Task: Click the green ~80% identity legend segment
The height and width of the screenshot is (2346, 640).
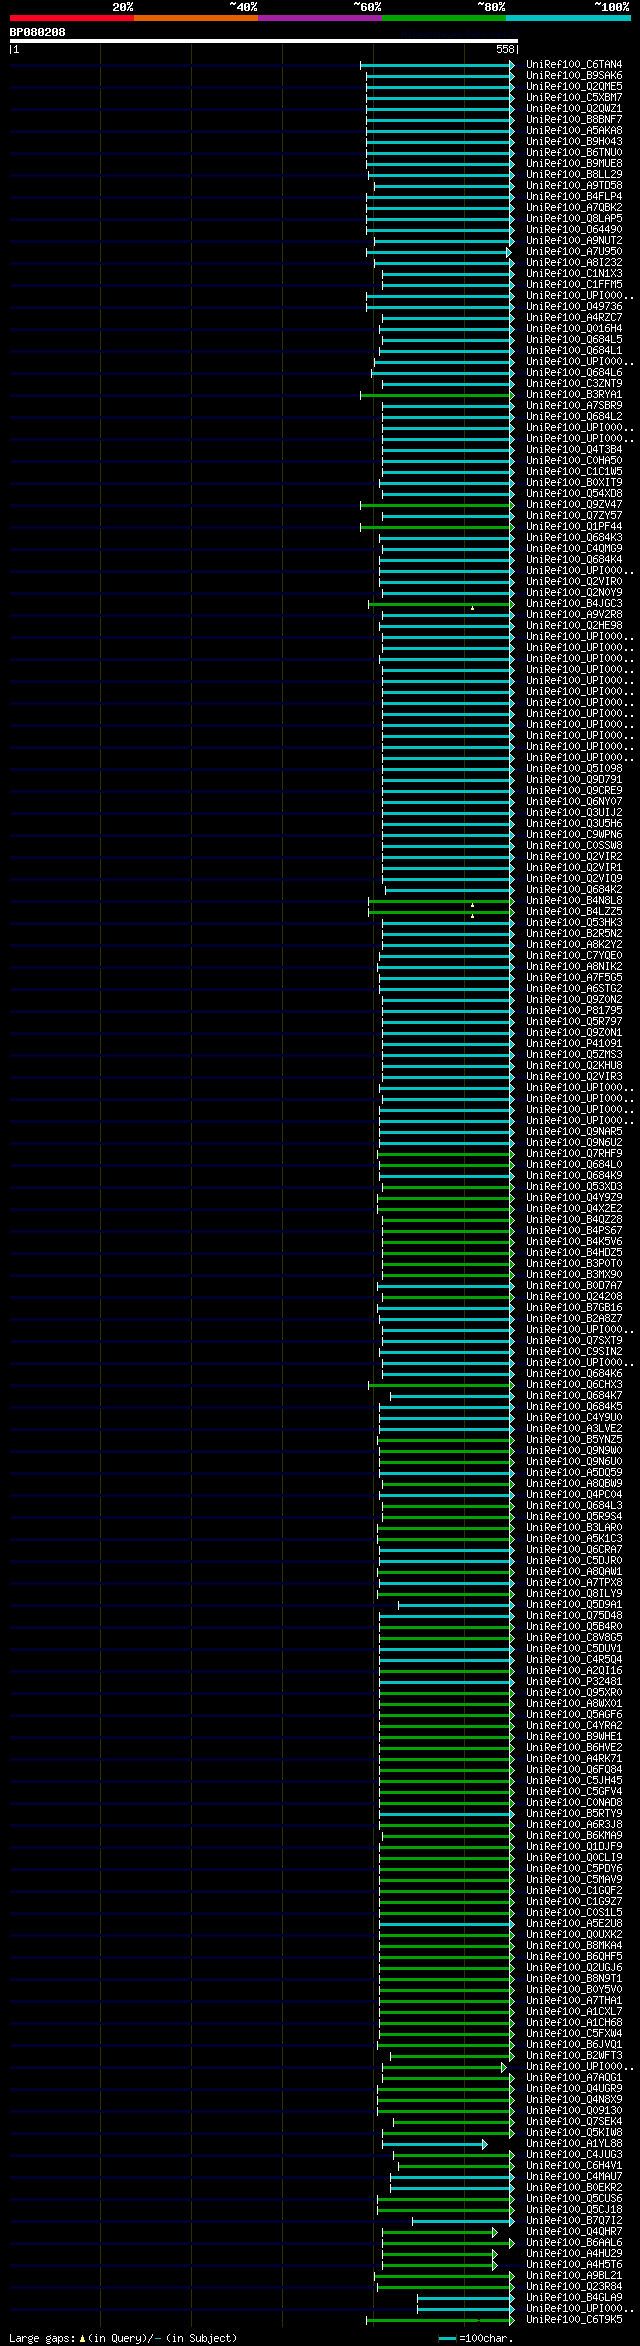Action: coord(444,18)
